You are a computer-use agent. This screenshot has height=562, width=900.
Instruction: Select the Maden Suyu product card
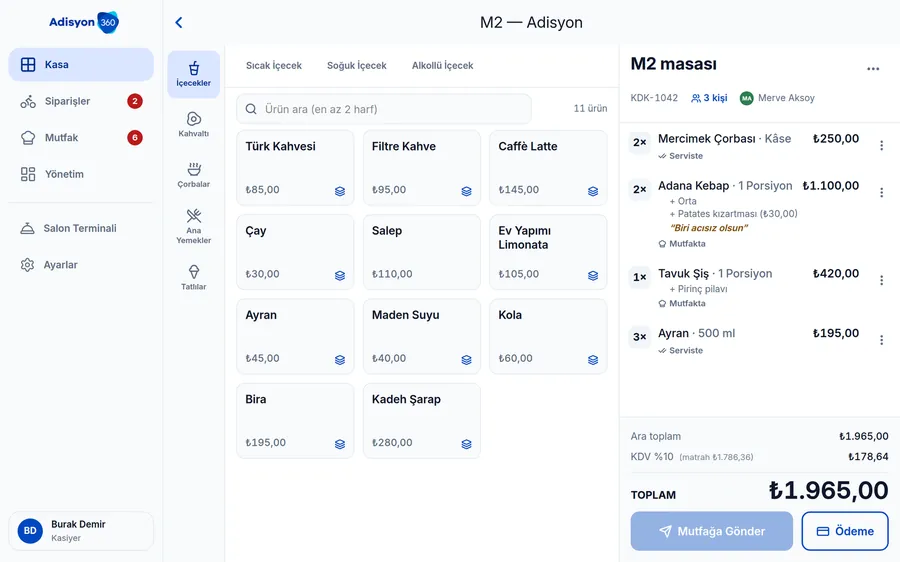pyautogui.click(x=421, y=336)
